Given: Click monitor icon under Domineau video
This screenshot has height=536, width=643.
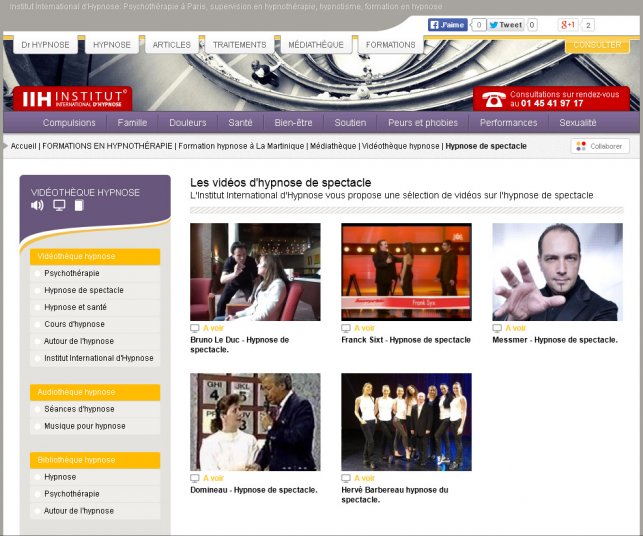Looking at the screenshot, I should coord(195,478).
